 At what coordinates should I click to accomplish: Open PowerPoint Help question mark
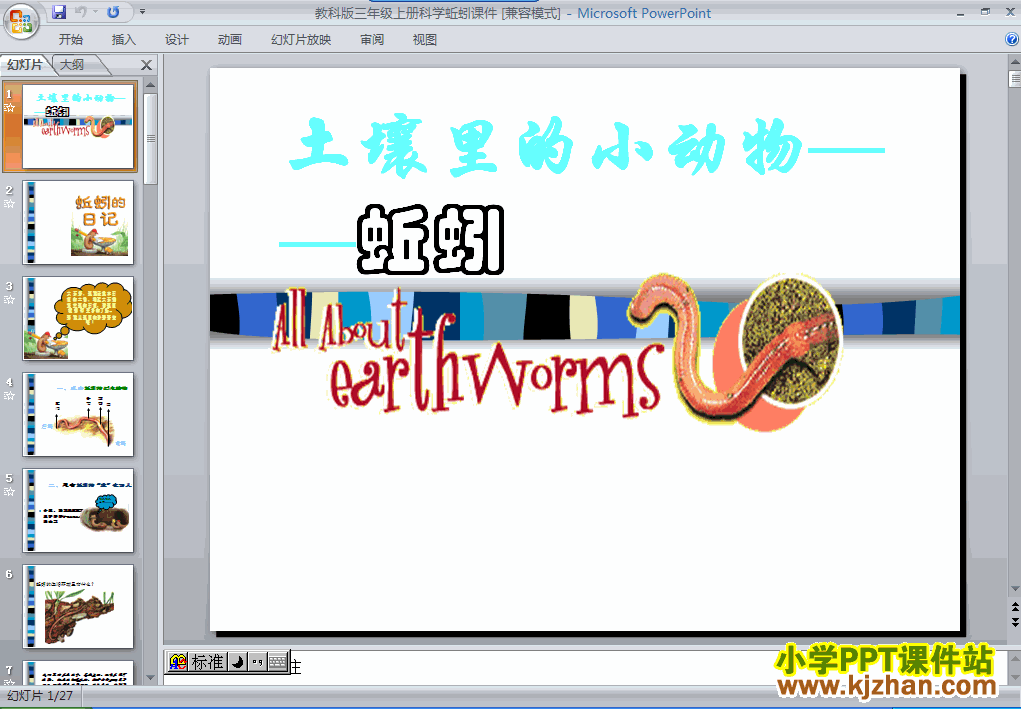click(x=1012, y=39)
